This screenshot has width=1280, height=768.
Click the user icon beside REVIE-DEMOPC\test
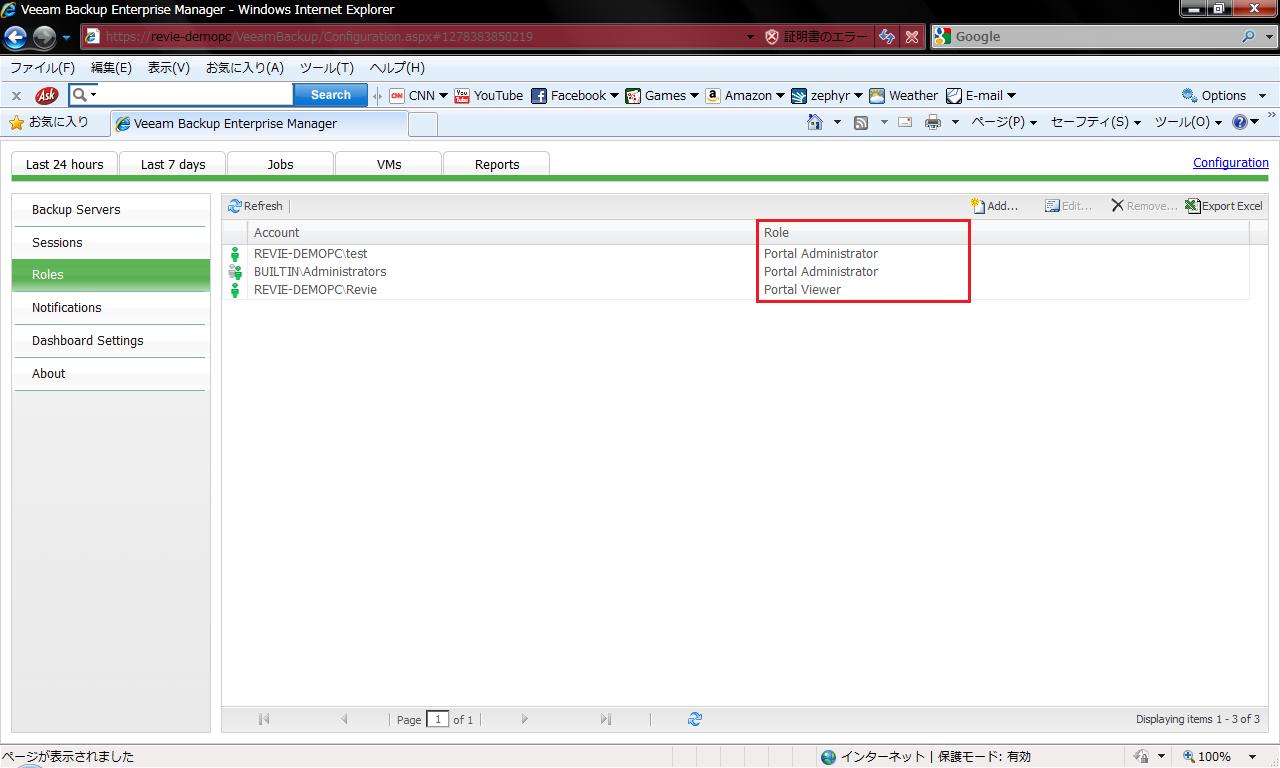pos(235,254)
